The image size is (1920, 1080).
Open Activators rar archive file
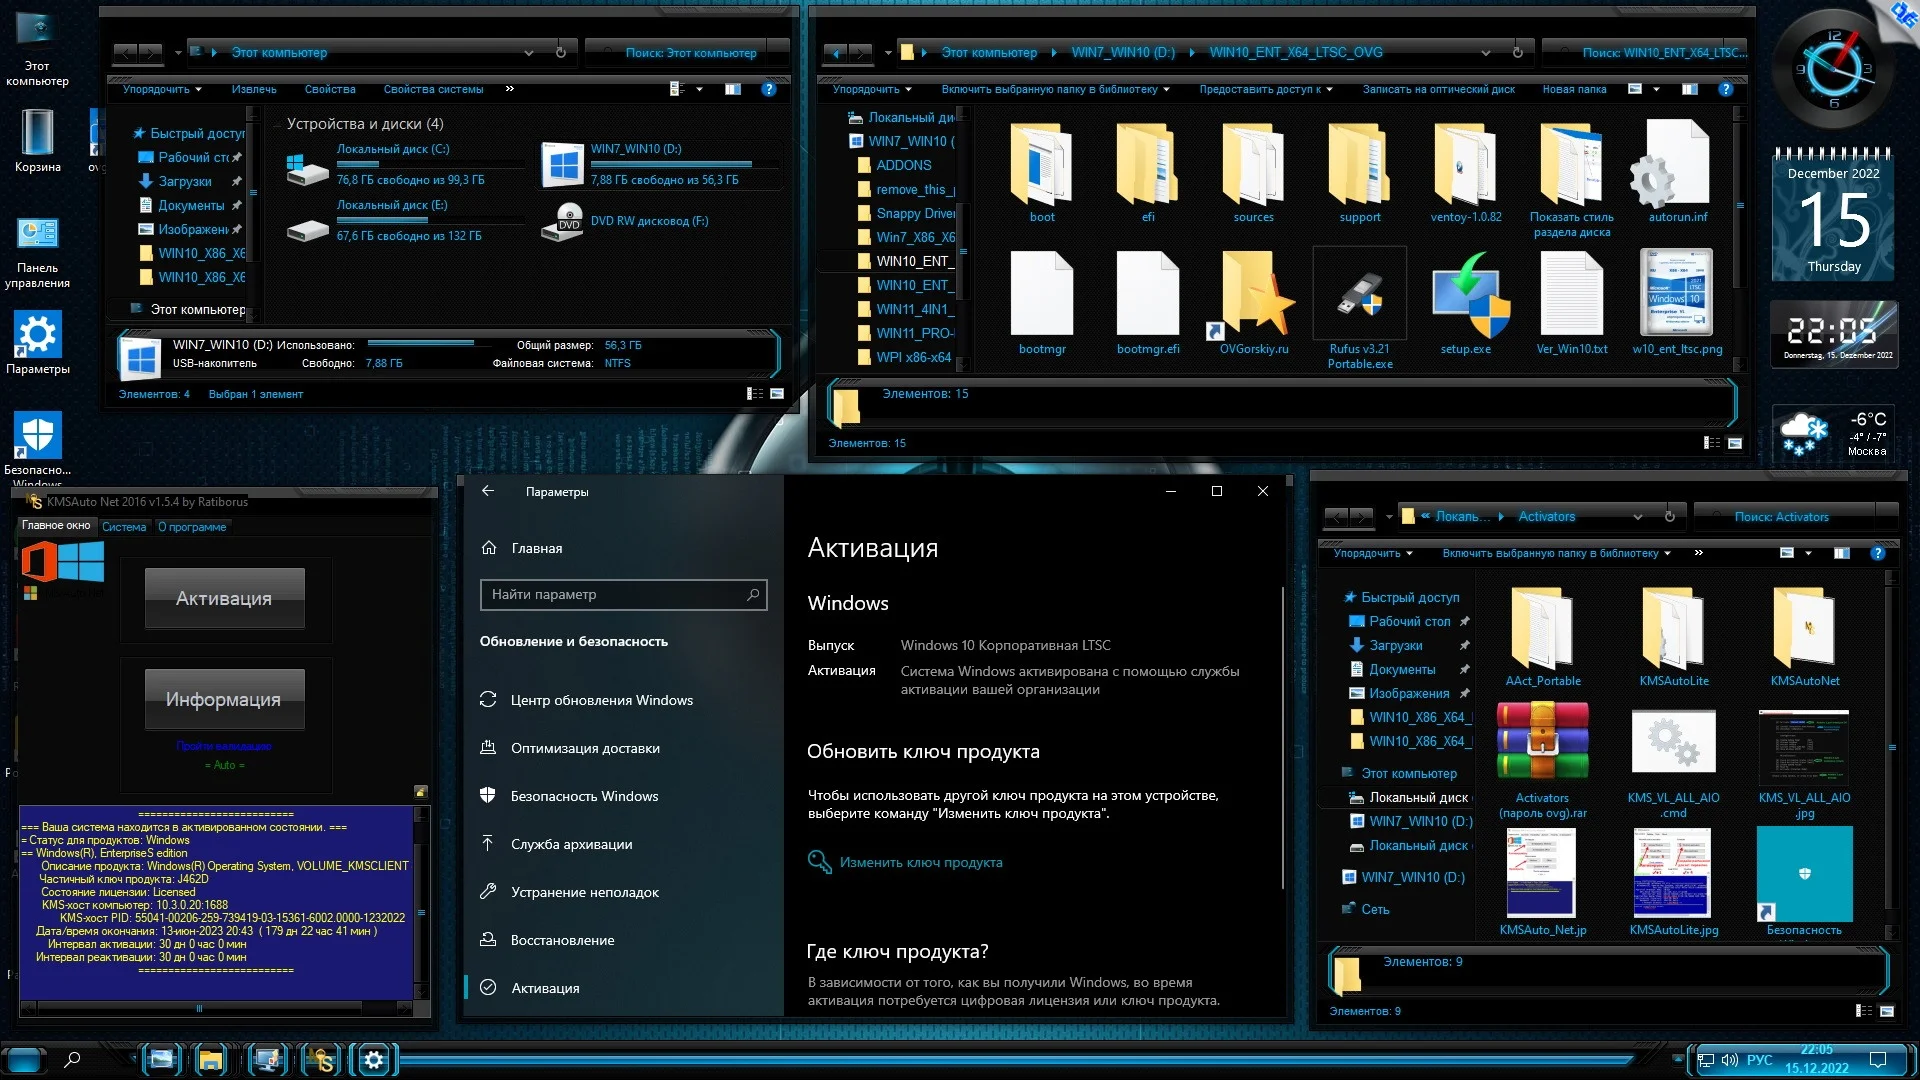pos(1542,741)
